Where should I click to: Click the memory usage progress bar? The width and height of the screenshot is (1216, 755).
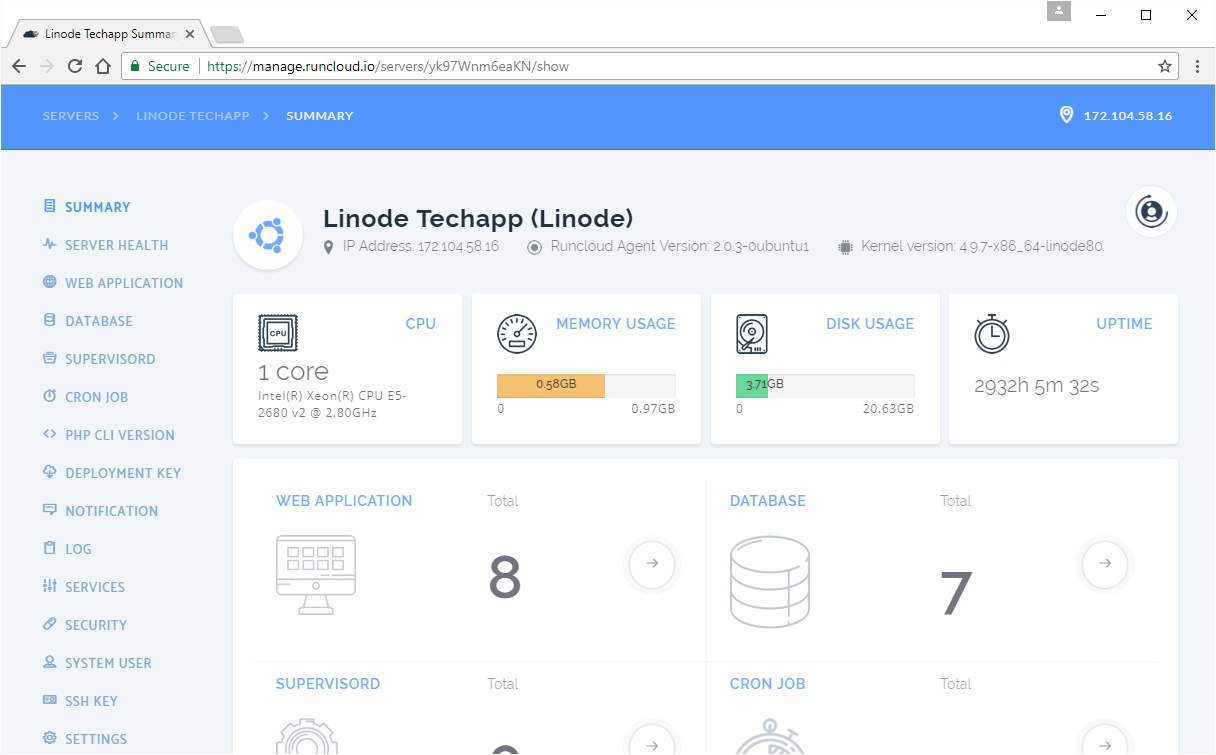(586, 385)
